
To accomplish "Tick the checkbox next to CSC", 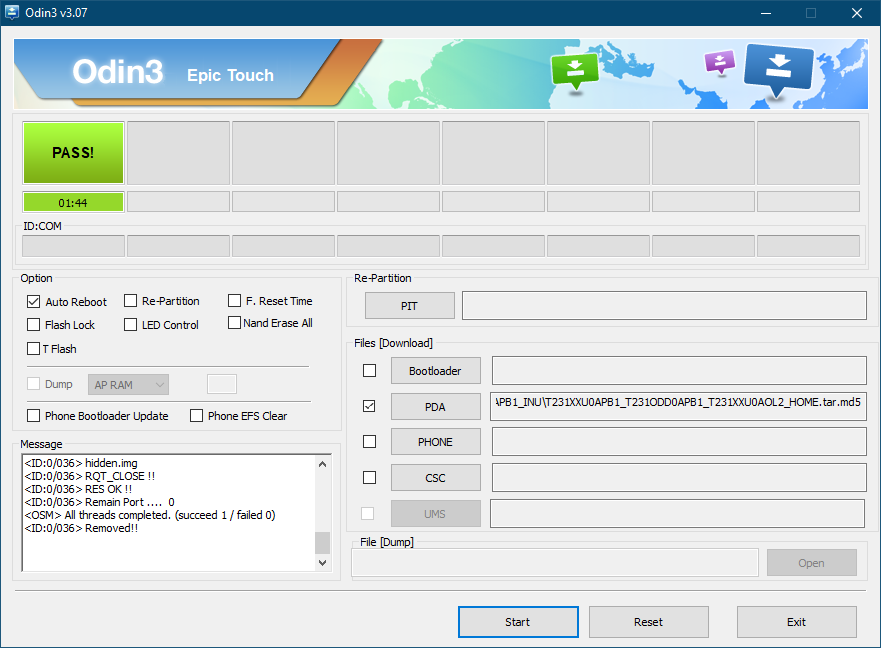I will tap(369, 478).
